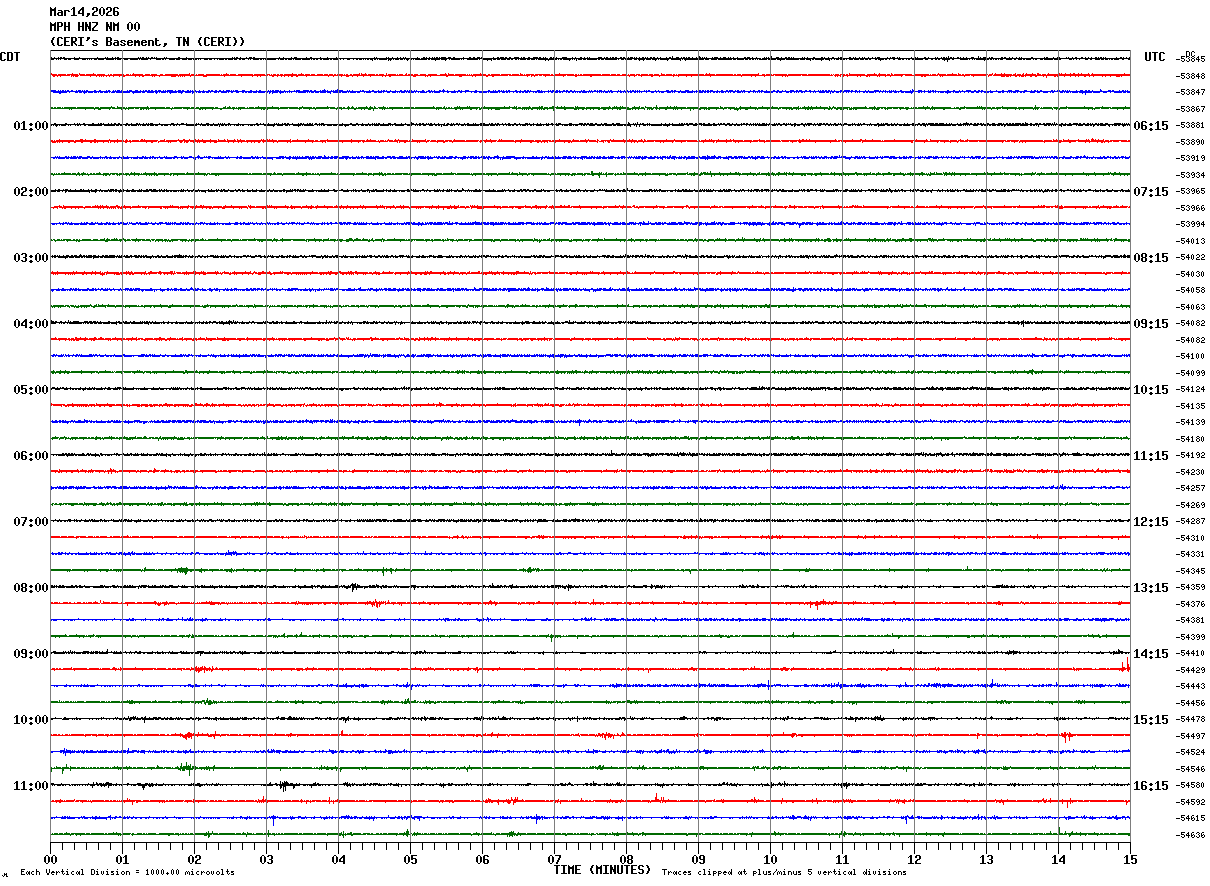
Task: Click the CDT timezone header
Action: click(x=10, y=57)
